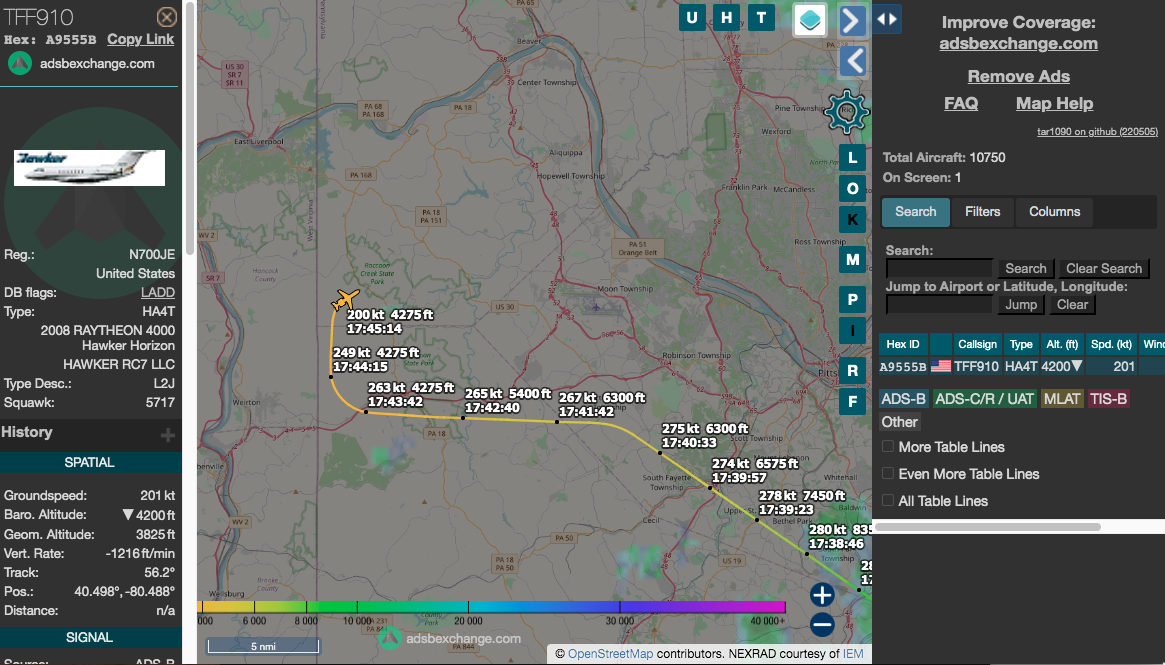Click the R map button
Viewport: 1165px width, 665px height.
pyautogui.click(x=852, y=371)
